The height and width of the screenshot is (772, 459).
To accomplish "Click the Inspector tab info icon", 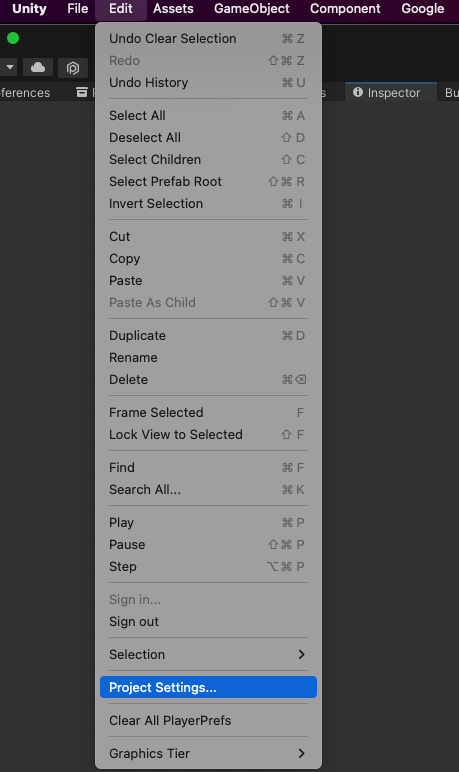I will coord(358,92).
